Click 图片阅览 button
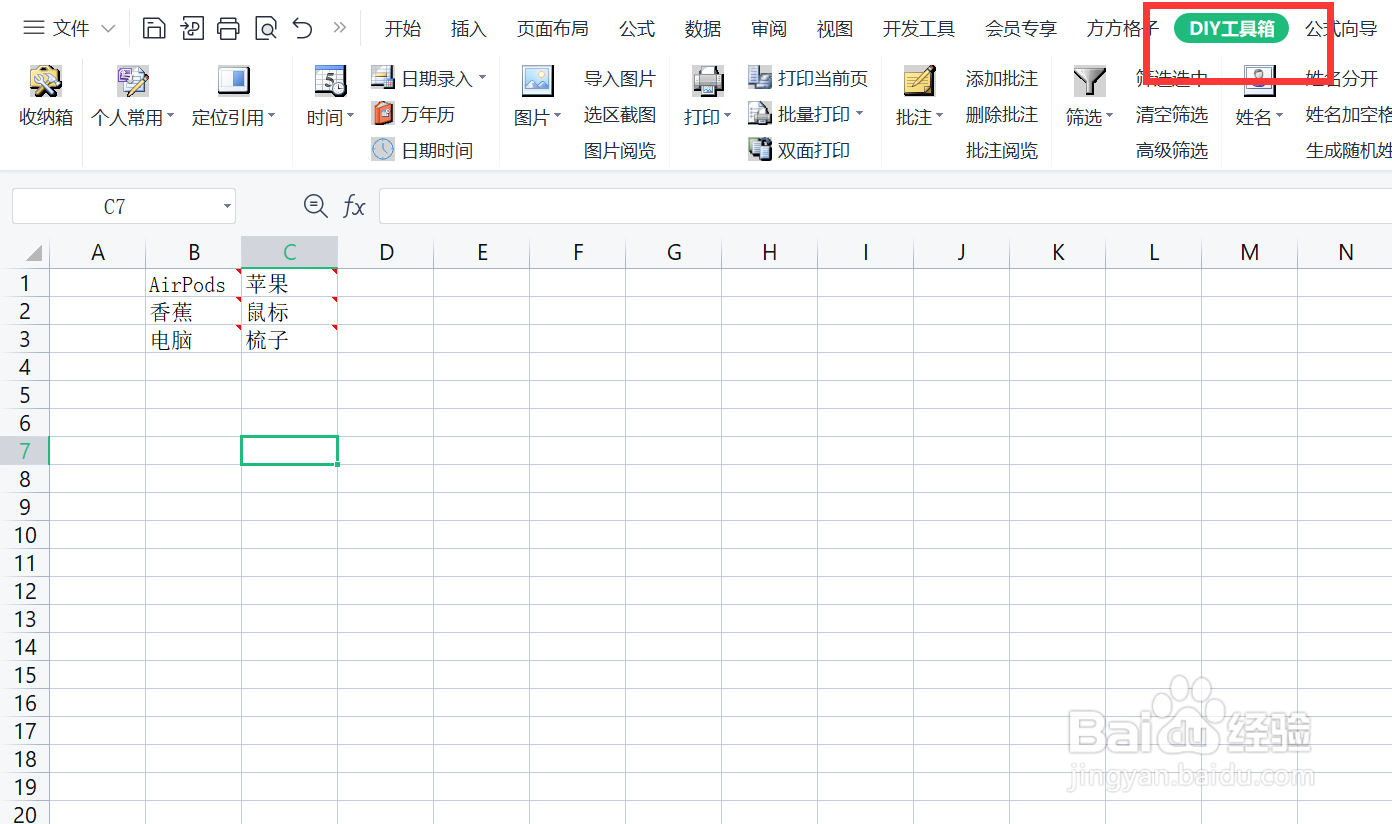 point(620,151)
